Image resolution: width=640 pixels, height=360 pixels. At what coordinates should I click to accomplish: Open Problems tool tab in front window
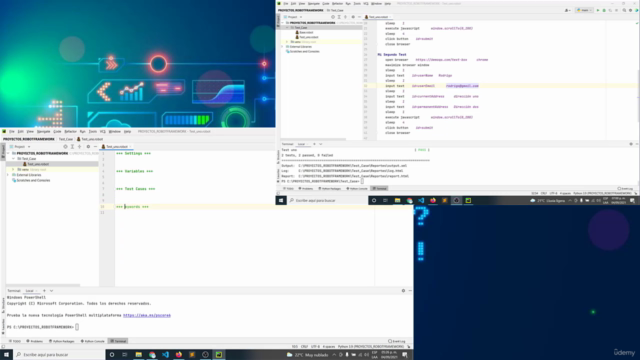[x=35, y=341]
